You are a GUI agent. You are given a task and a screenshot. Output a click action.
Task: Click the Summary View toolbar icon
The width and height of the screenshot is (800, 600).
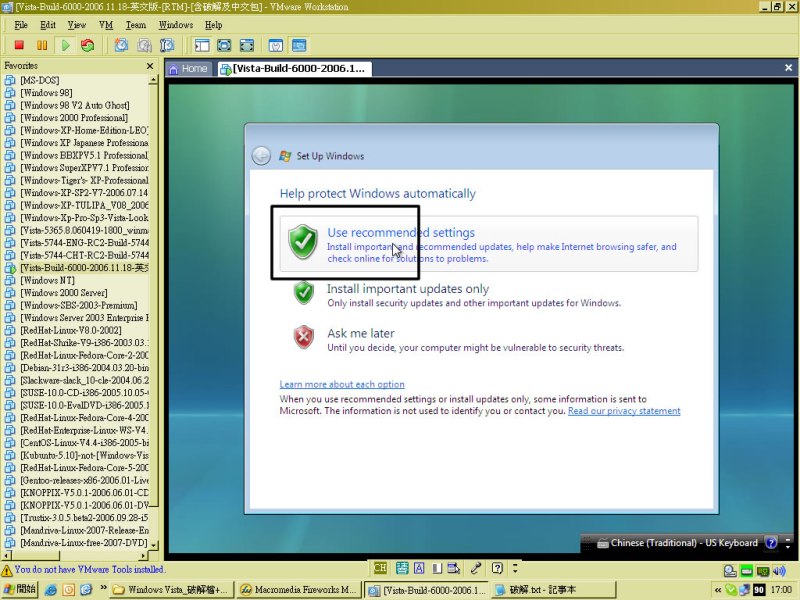coord(276,45)
